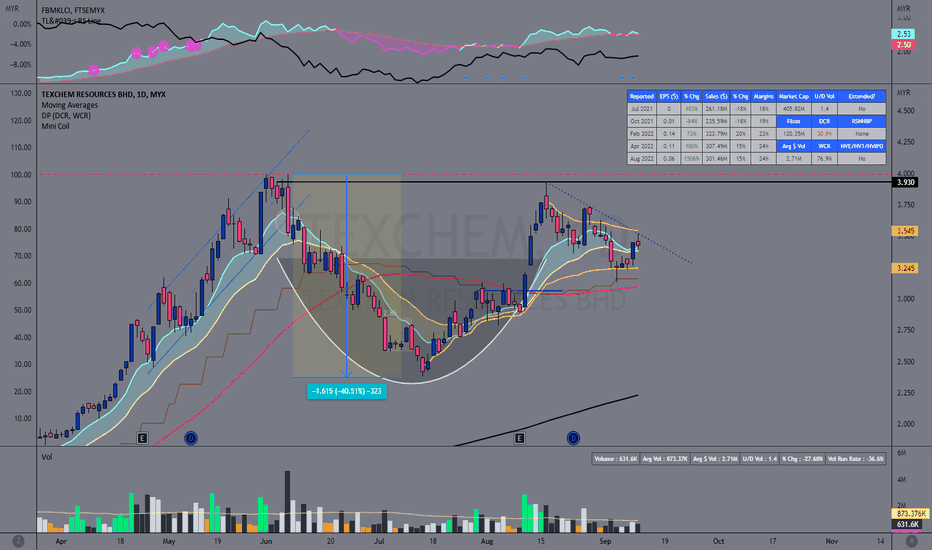Click the Vol Run Rate : -36.6% stat box
The image size is (932, 550).
[856, 458]
